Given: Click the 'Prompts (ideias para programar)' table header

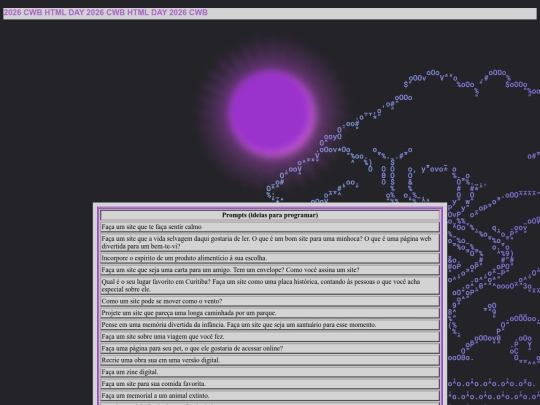Looking at the screenshot, I should pos(270,215).
